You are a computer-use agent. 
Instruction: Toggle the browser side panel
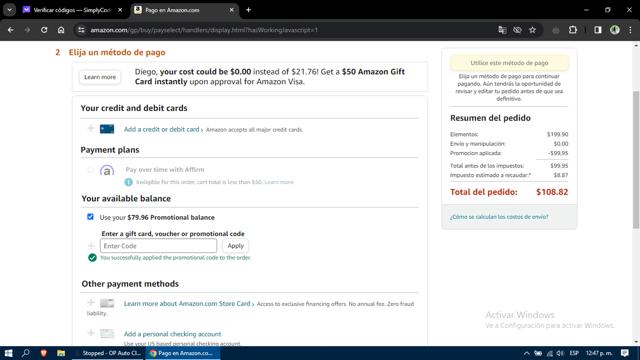coord(598,30)
